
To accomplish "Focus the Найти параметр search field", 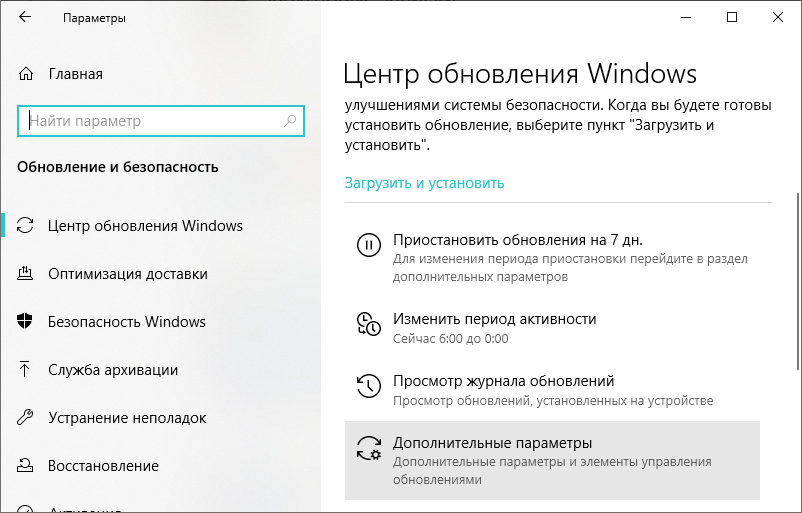I will pyautogui.click(x=161, y=121).
